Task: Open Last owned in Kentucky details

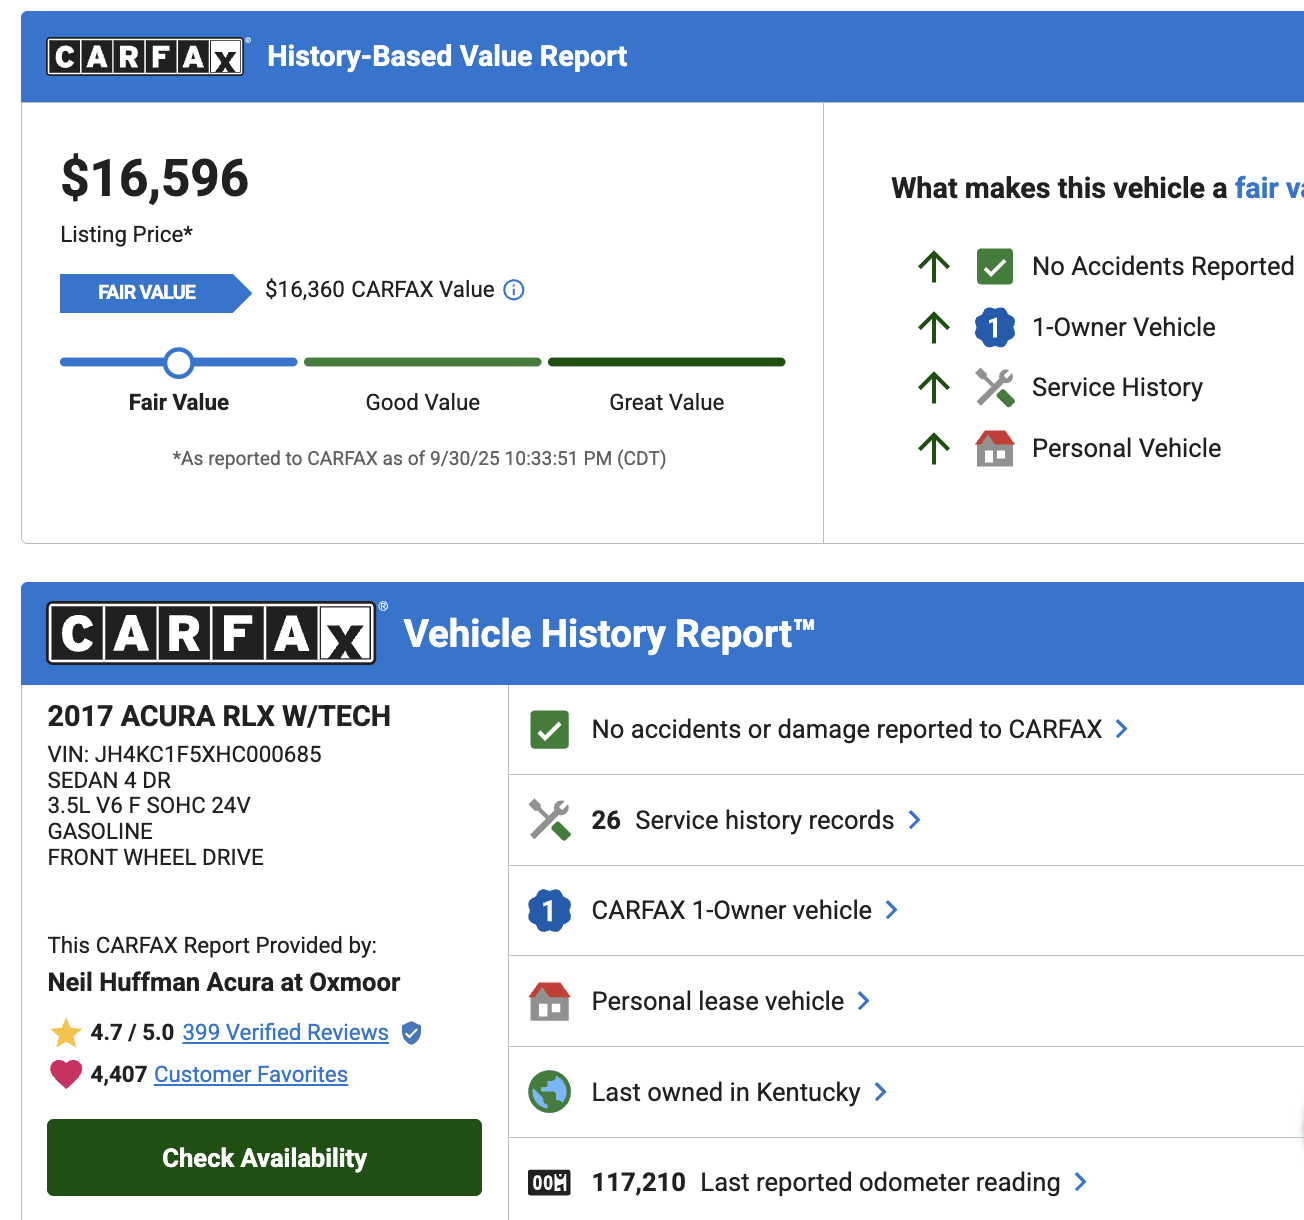Action: click(x=725, y=1092)
